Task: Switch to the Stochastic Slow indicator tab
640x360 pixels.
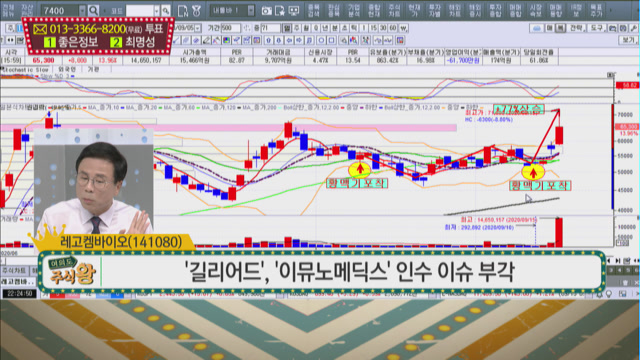Action: pos(26,69)
